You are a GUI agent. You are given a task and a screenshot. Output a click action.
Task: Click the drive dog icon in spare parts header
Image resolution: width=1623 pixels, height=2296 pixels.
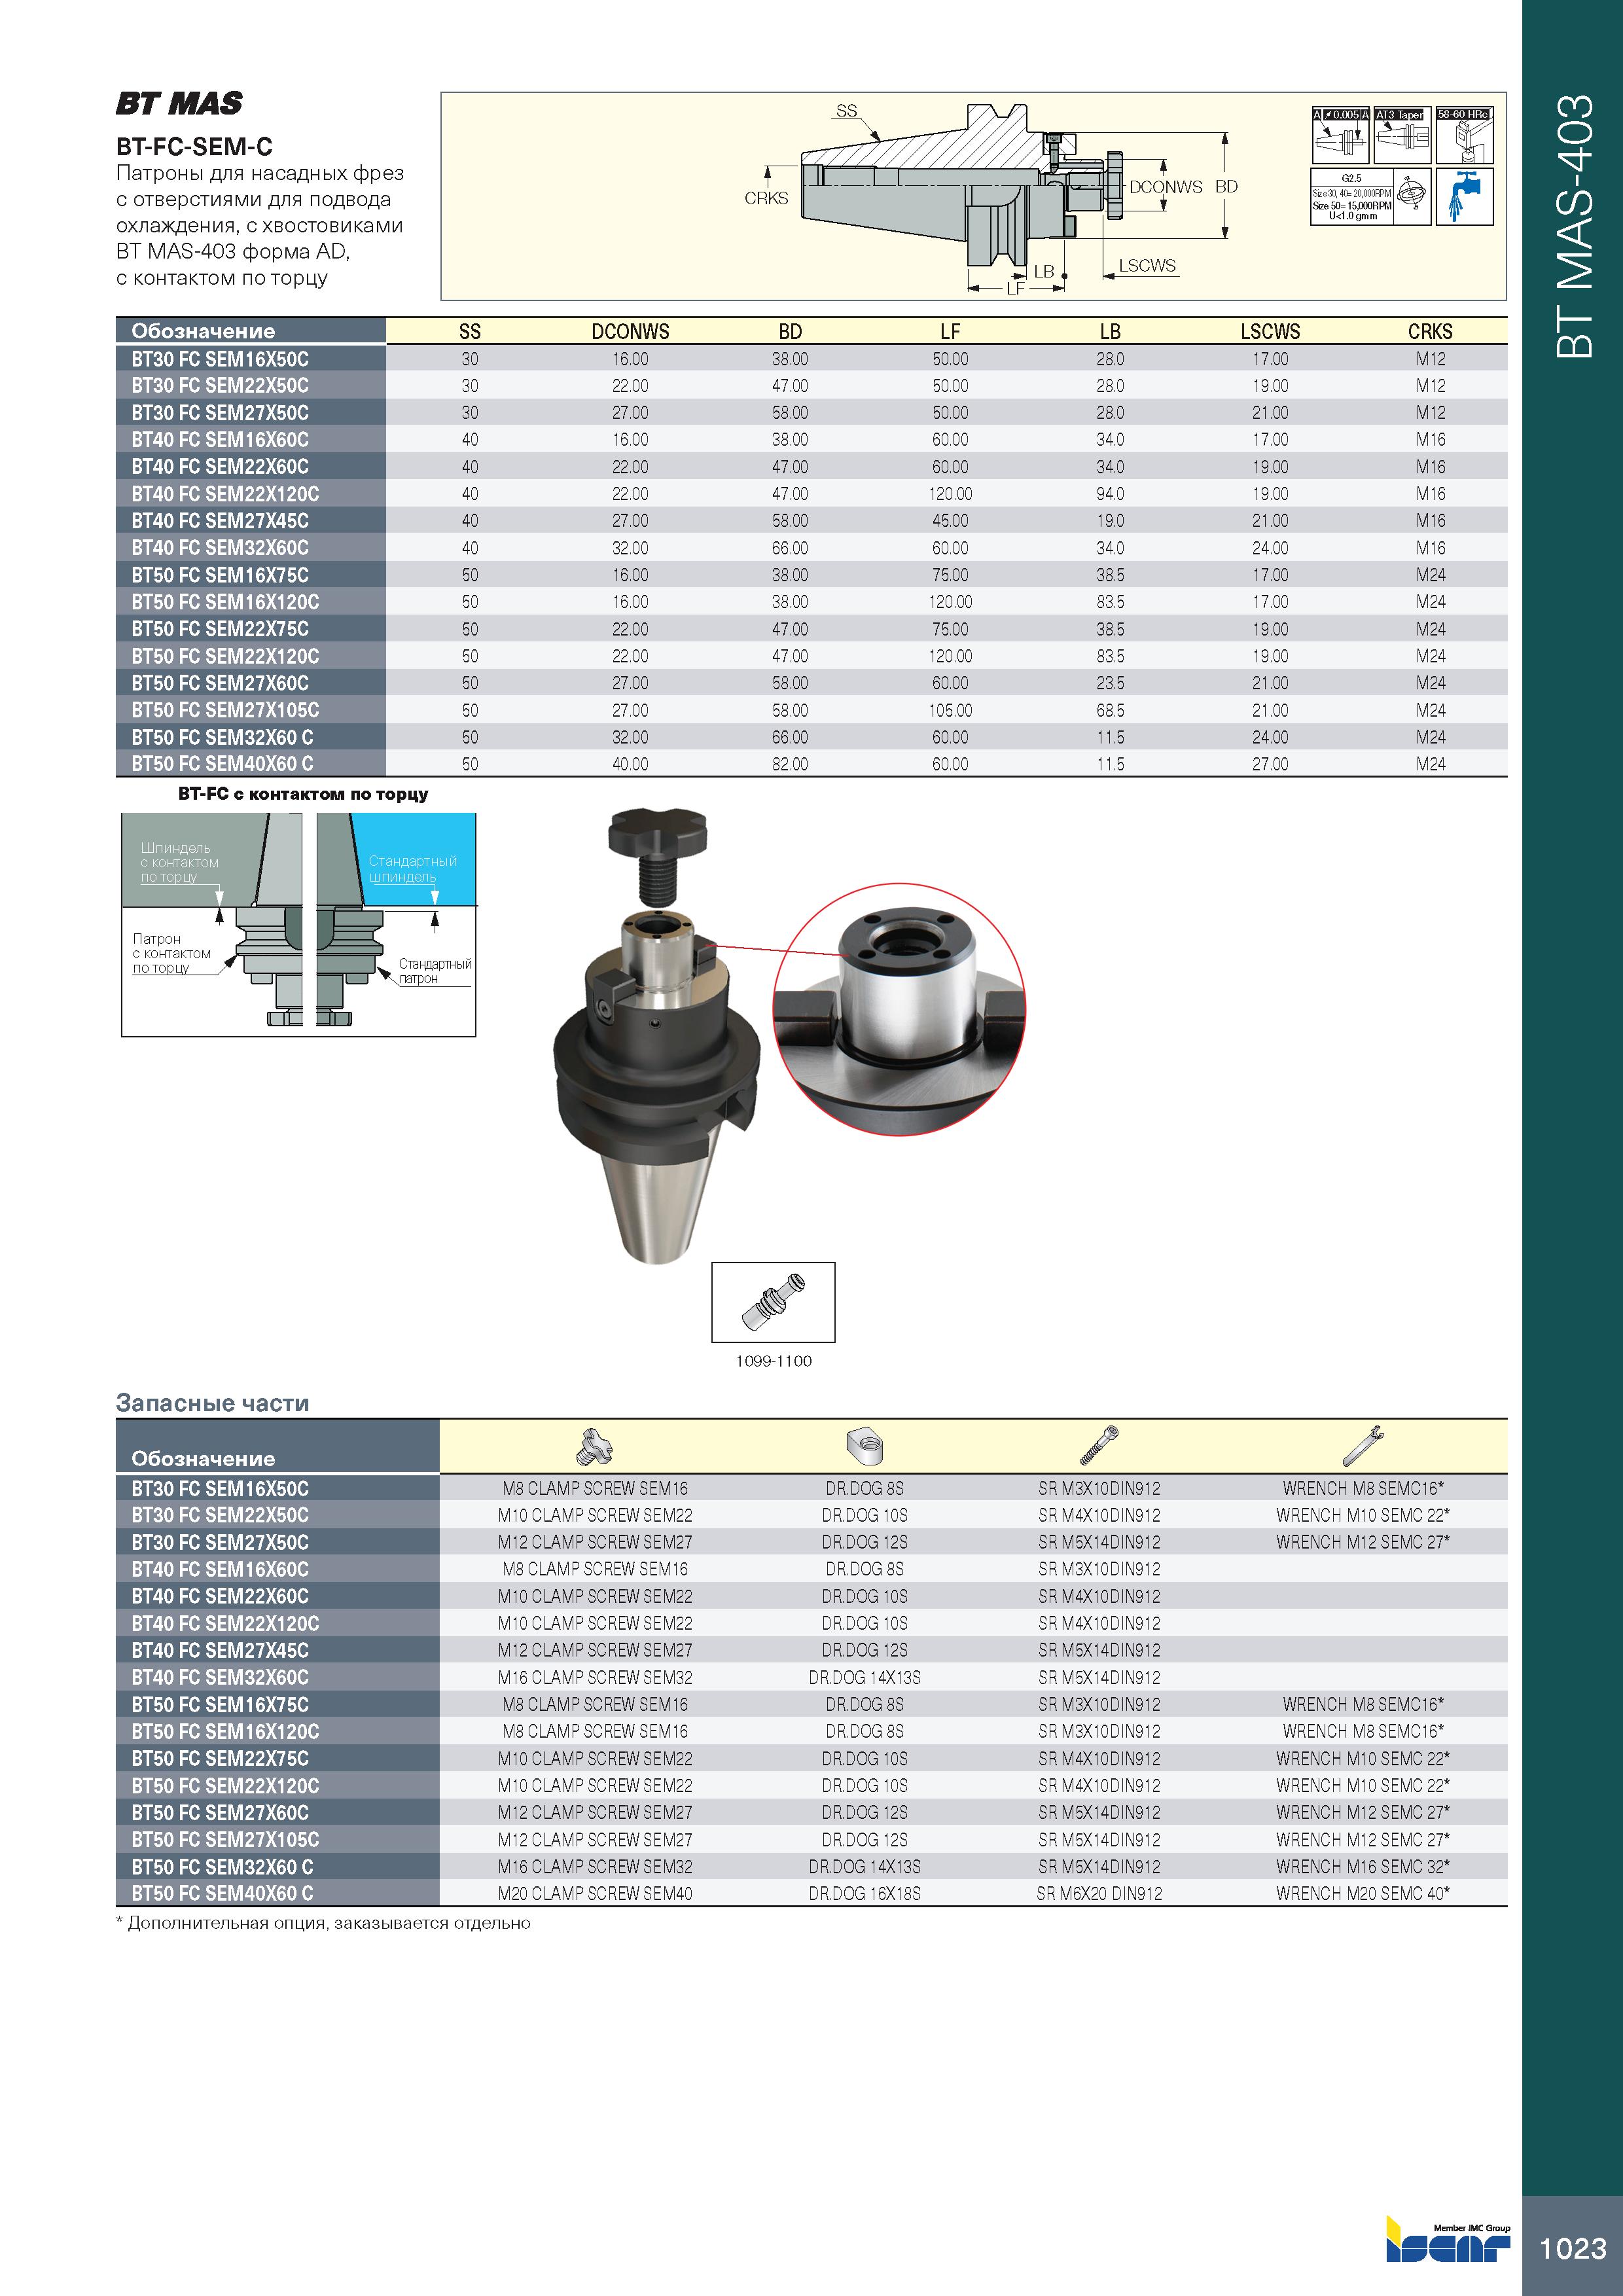click(x=865, y=1446)
